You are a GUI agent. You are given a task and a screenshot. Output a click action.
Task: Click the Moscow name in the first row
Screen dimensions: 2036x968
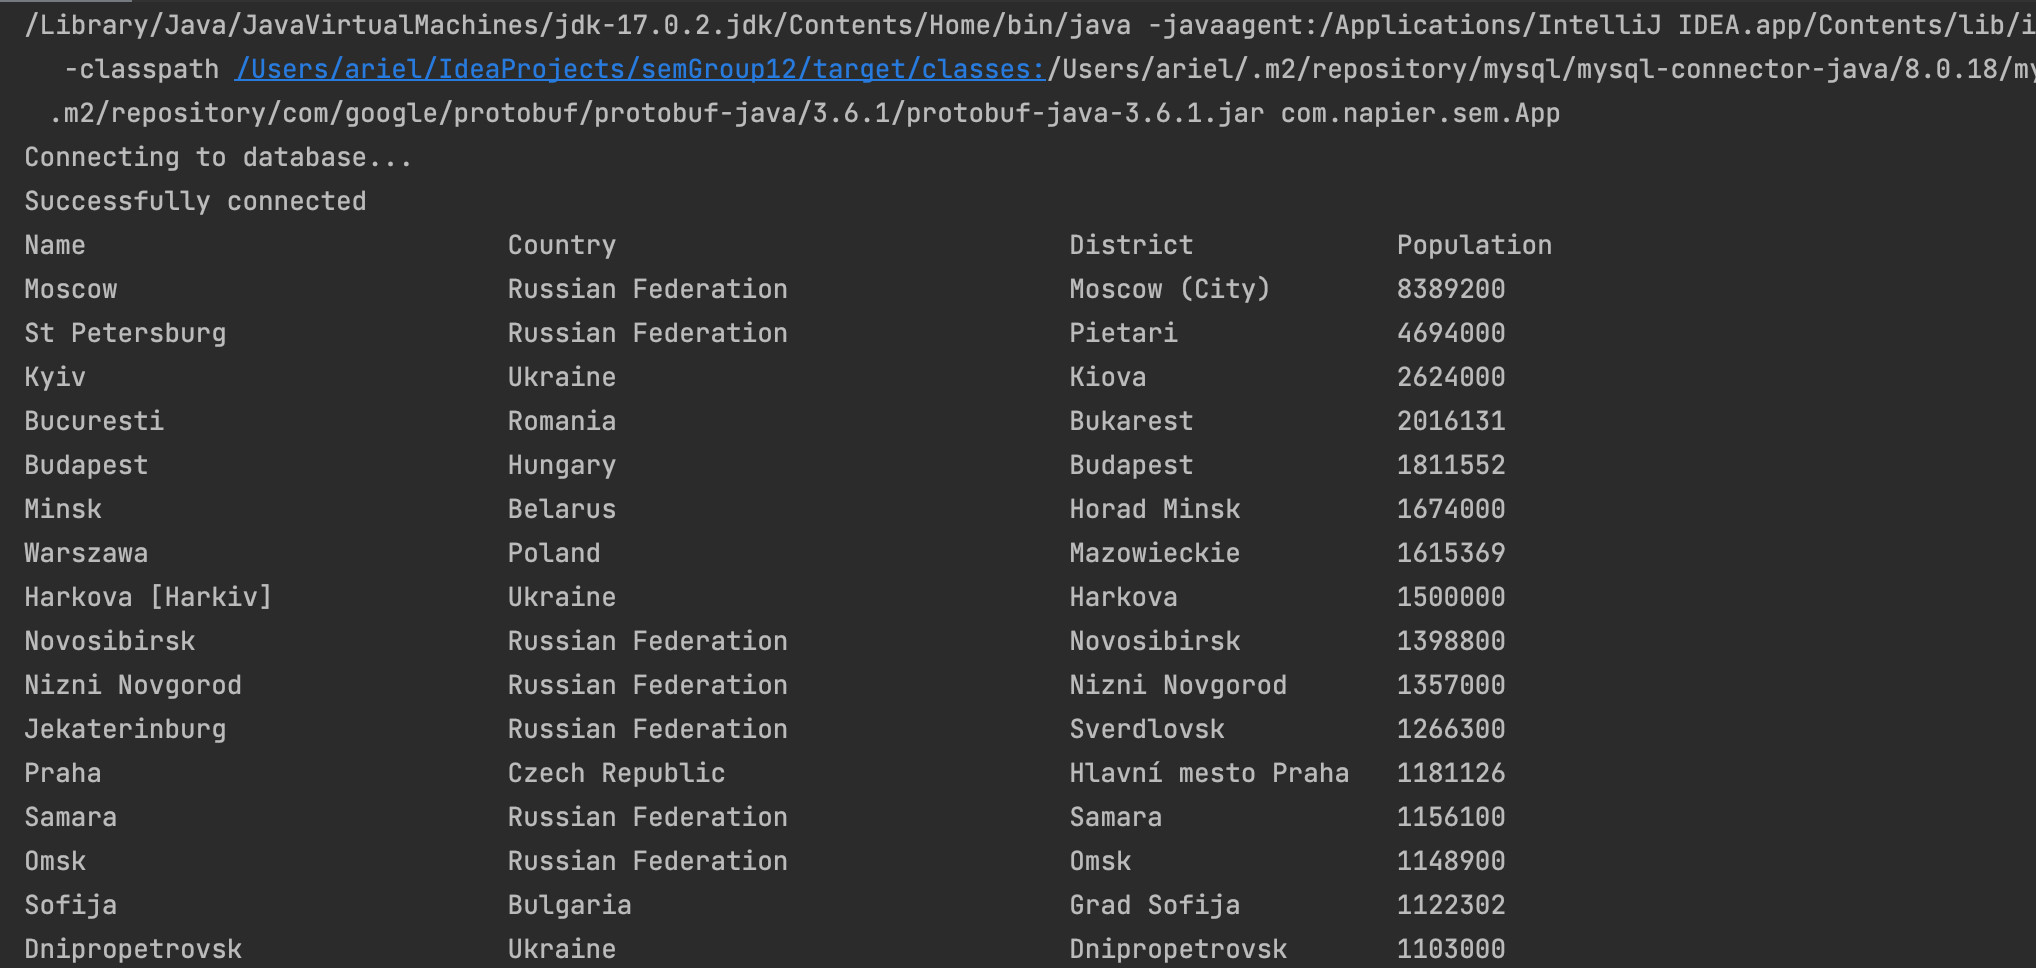pos(71,289)
